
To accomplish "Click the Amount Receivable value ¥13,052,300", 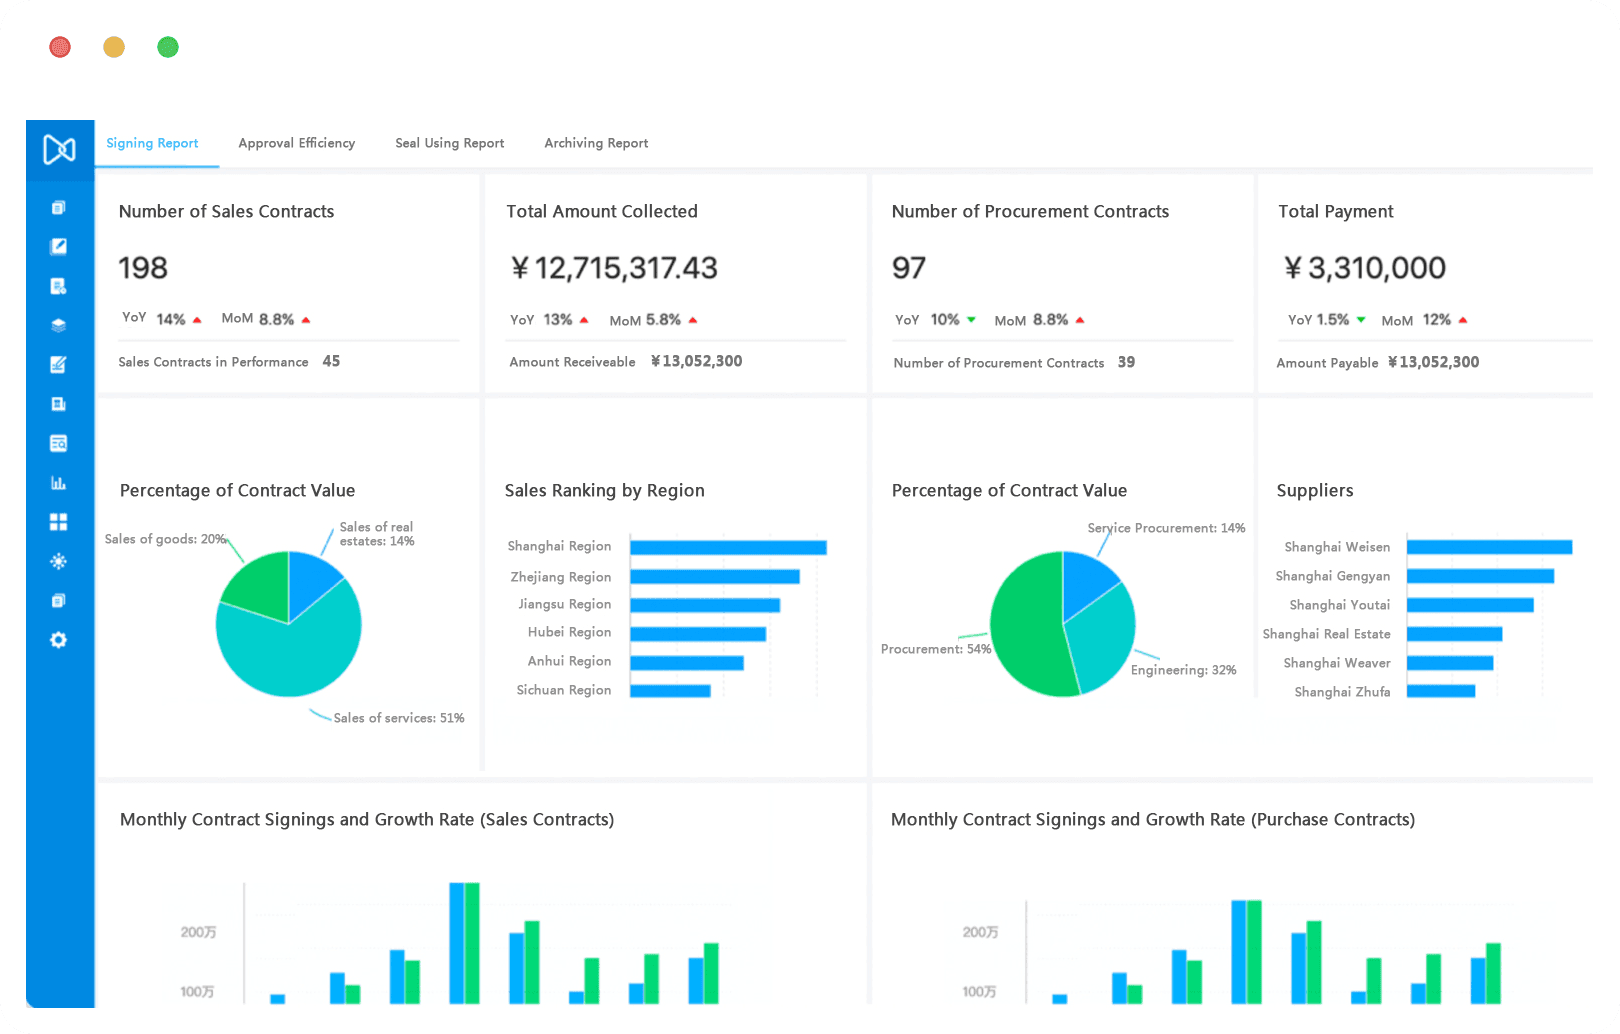I will (696, 361).
